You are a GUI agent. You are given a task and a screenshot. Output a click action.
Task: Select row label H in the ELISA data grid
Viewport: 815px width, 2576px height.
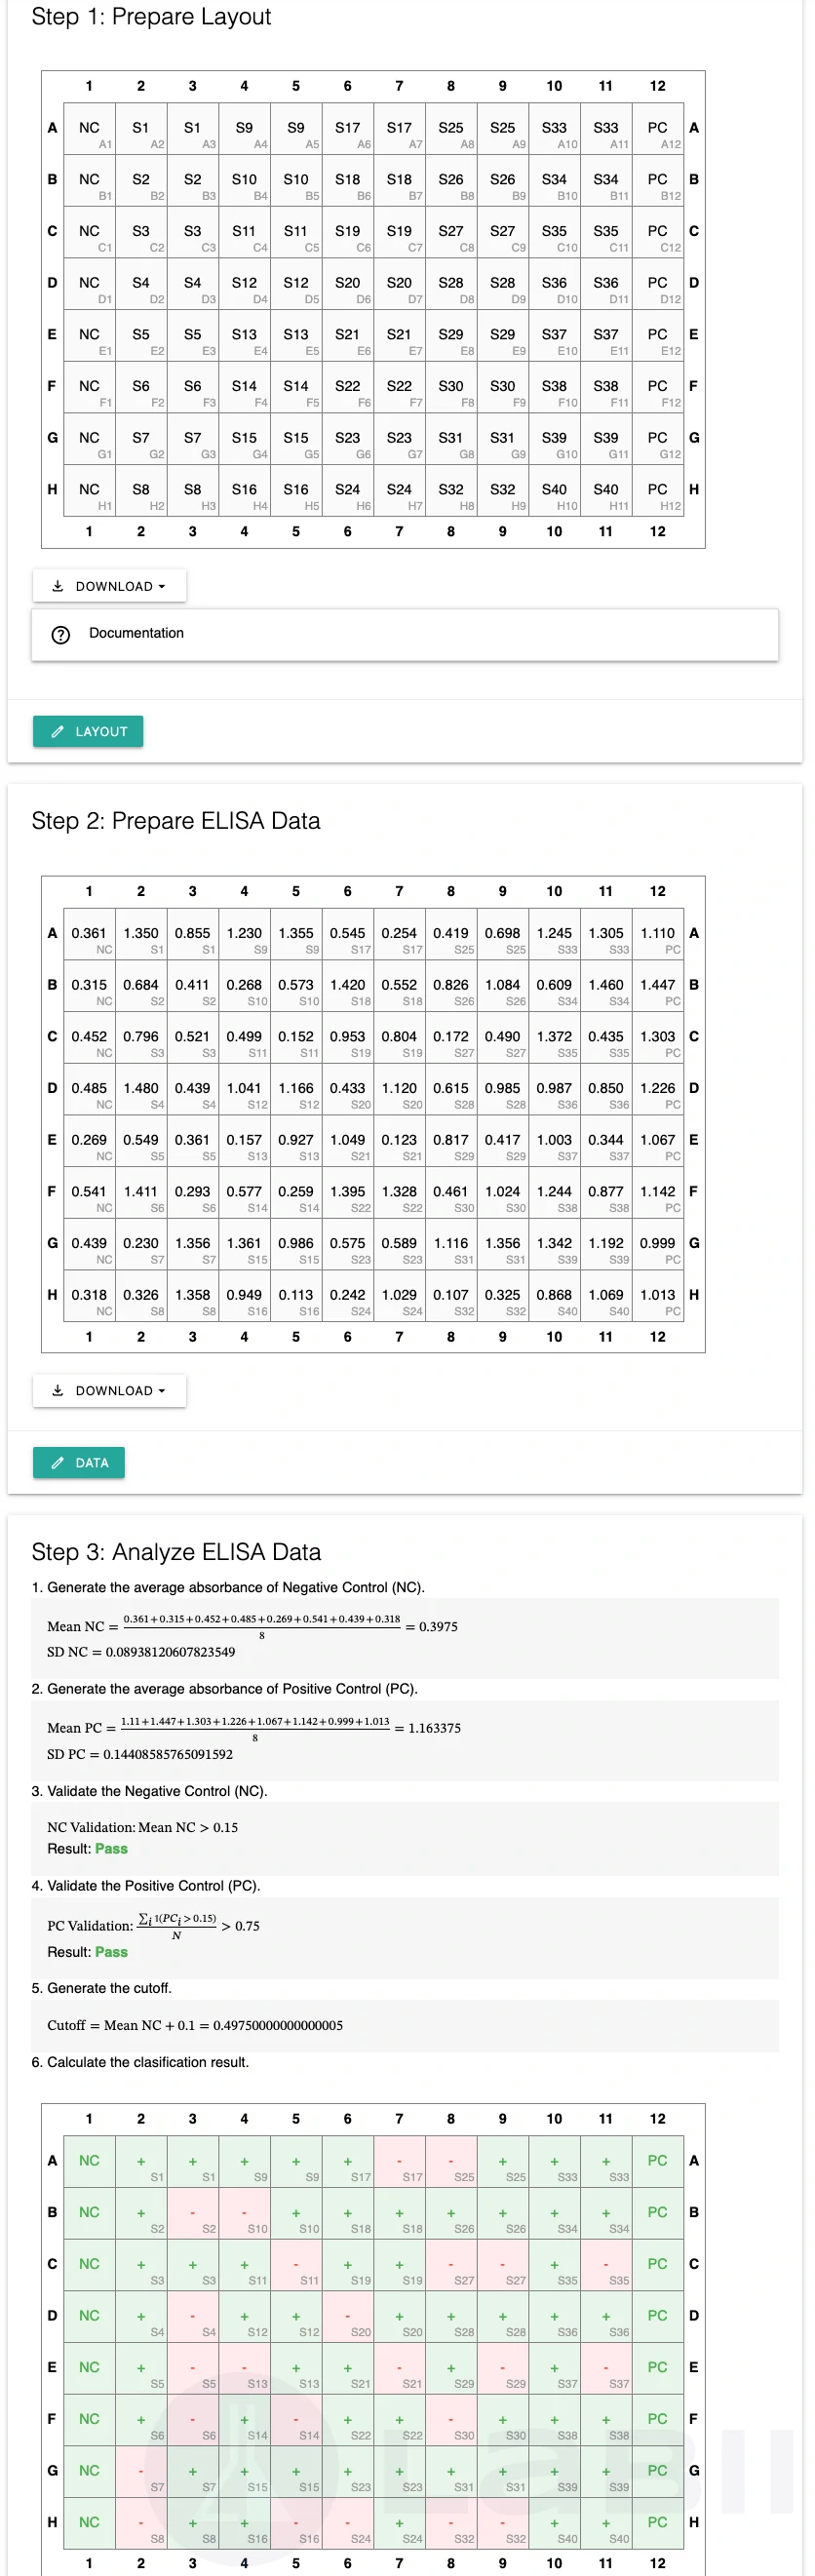tap(51, 1293)
